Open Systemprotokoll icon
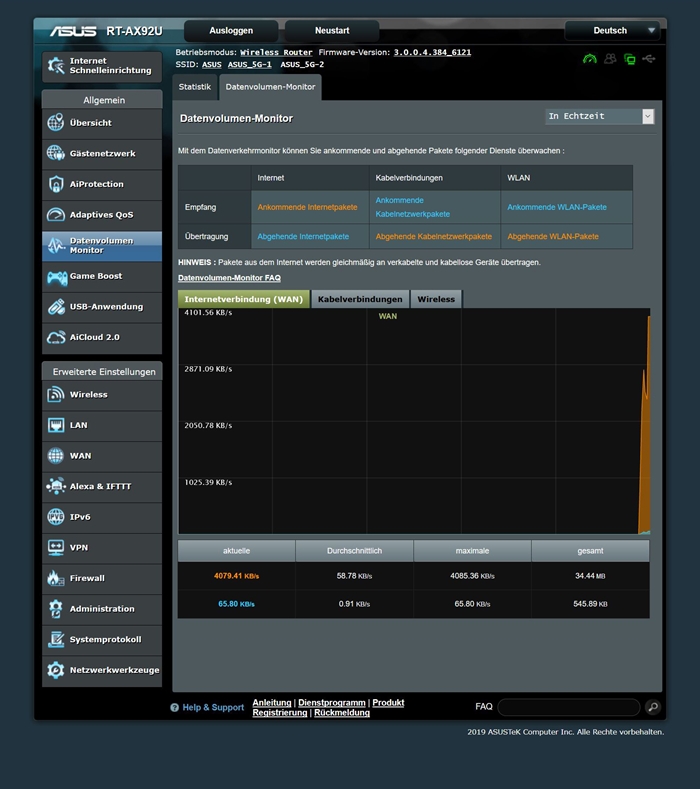The height and width of the screenshot is (789, 700). pos(55,639)
